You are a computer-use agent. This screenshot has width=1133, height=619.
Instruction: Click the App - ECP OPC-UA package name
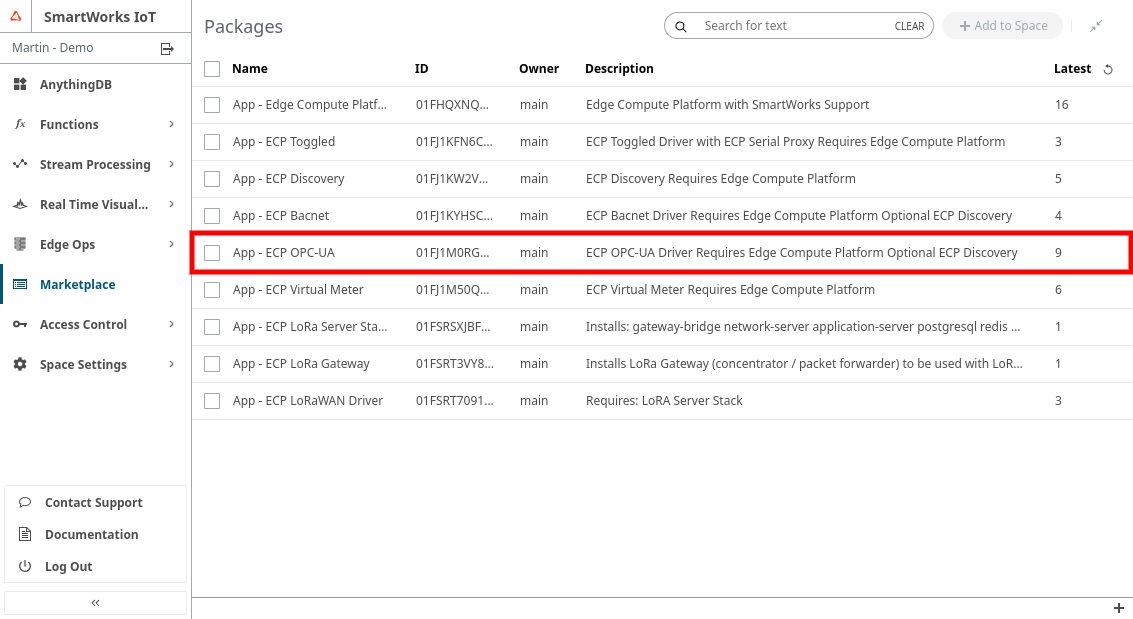(283, 253)
